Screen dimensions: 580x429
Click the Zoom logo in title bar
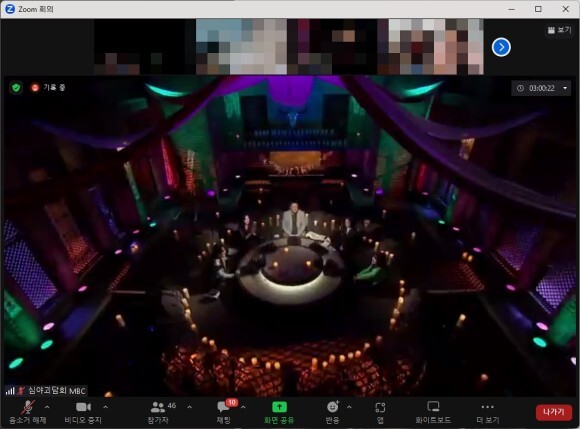(10, 9)
